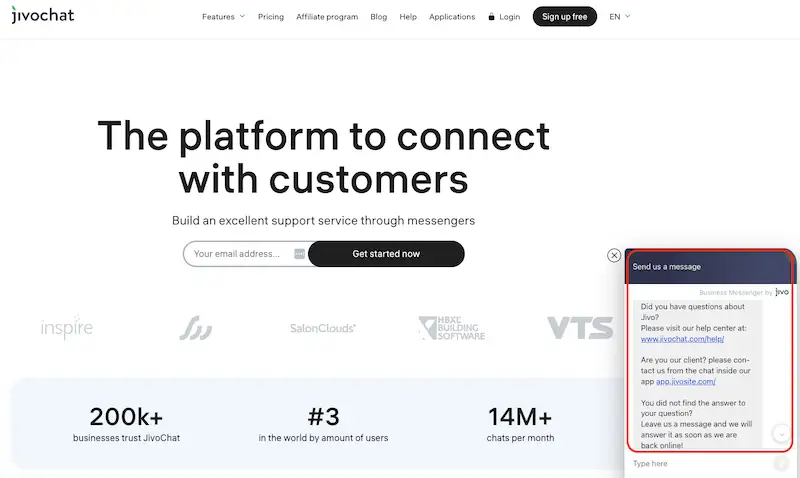Click the HBXL Building Software logo

(x=451, y=328)
